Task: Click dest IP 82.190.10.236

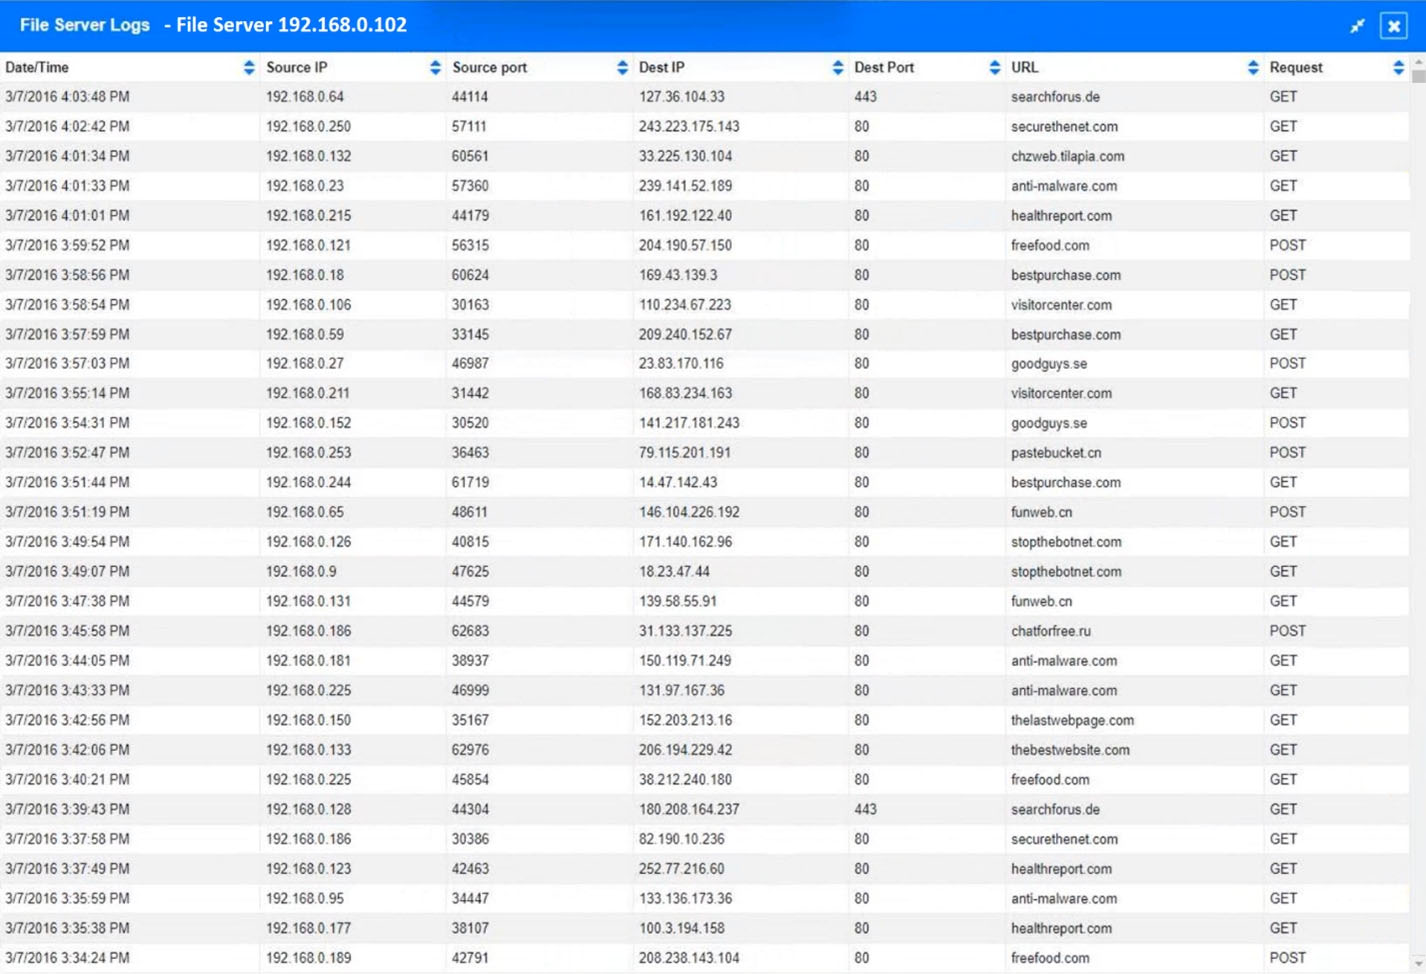Action: click(x=681, y=839)
